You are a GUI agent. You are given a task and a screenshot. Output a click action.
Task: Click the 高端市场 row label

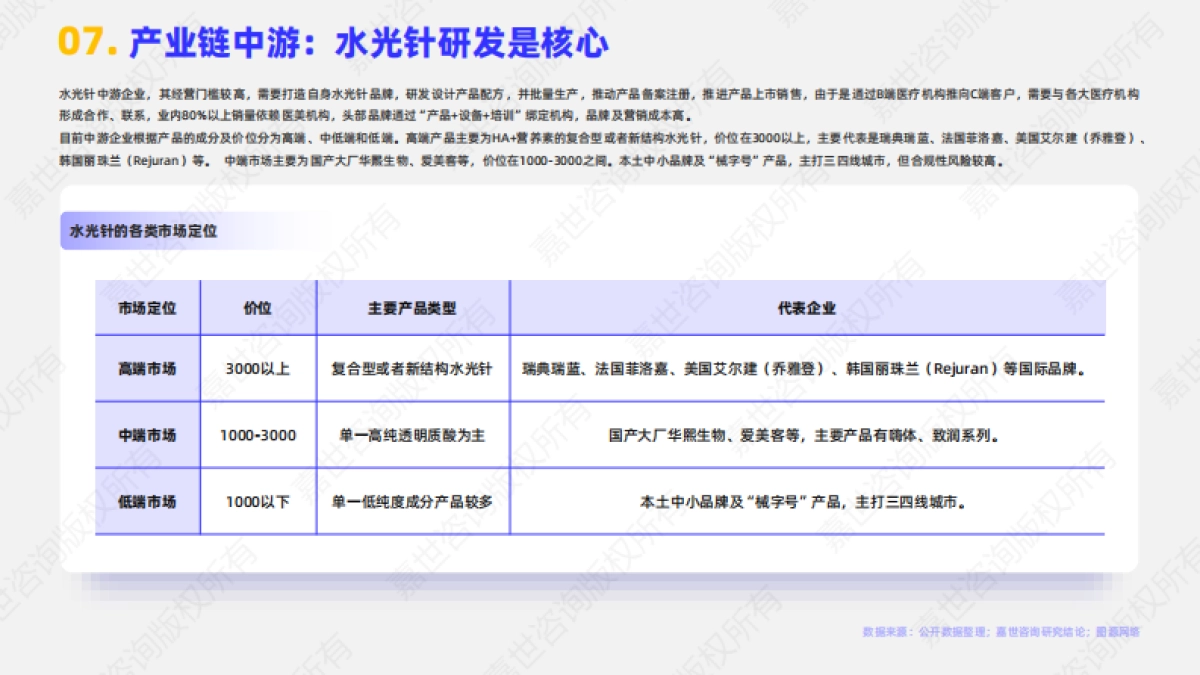click(x=147, y=368)
